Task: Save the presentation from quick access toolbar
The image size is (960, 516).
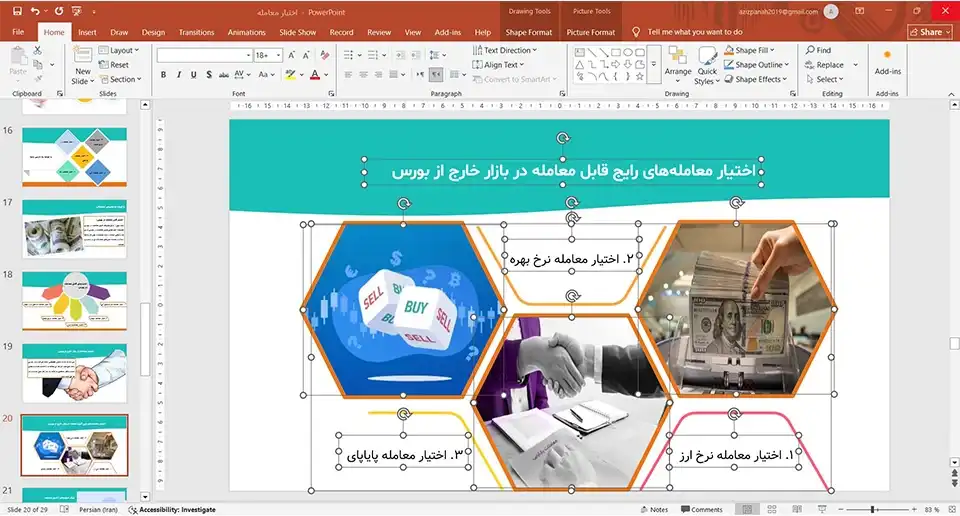Action: [x=17, y=11]
